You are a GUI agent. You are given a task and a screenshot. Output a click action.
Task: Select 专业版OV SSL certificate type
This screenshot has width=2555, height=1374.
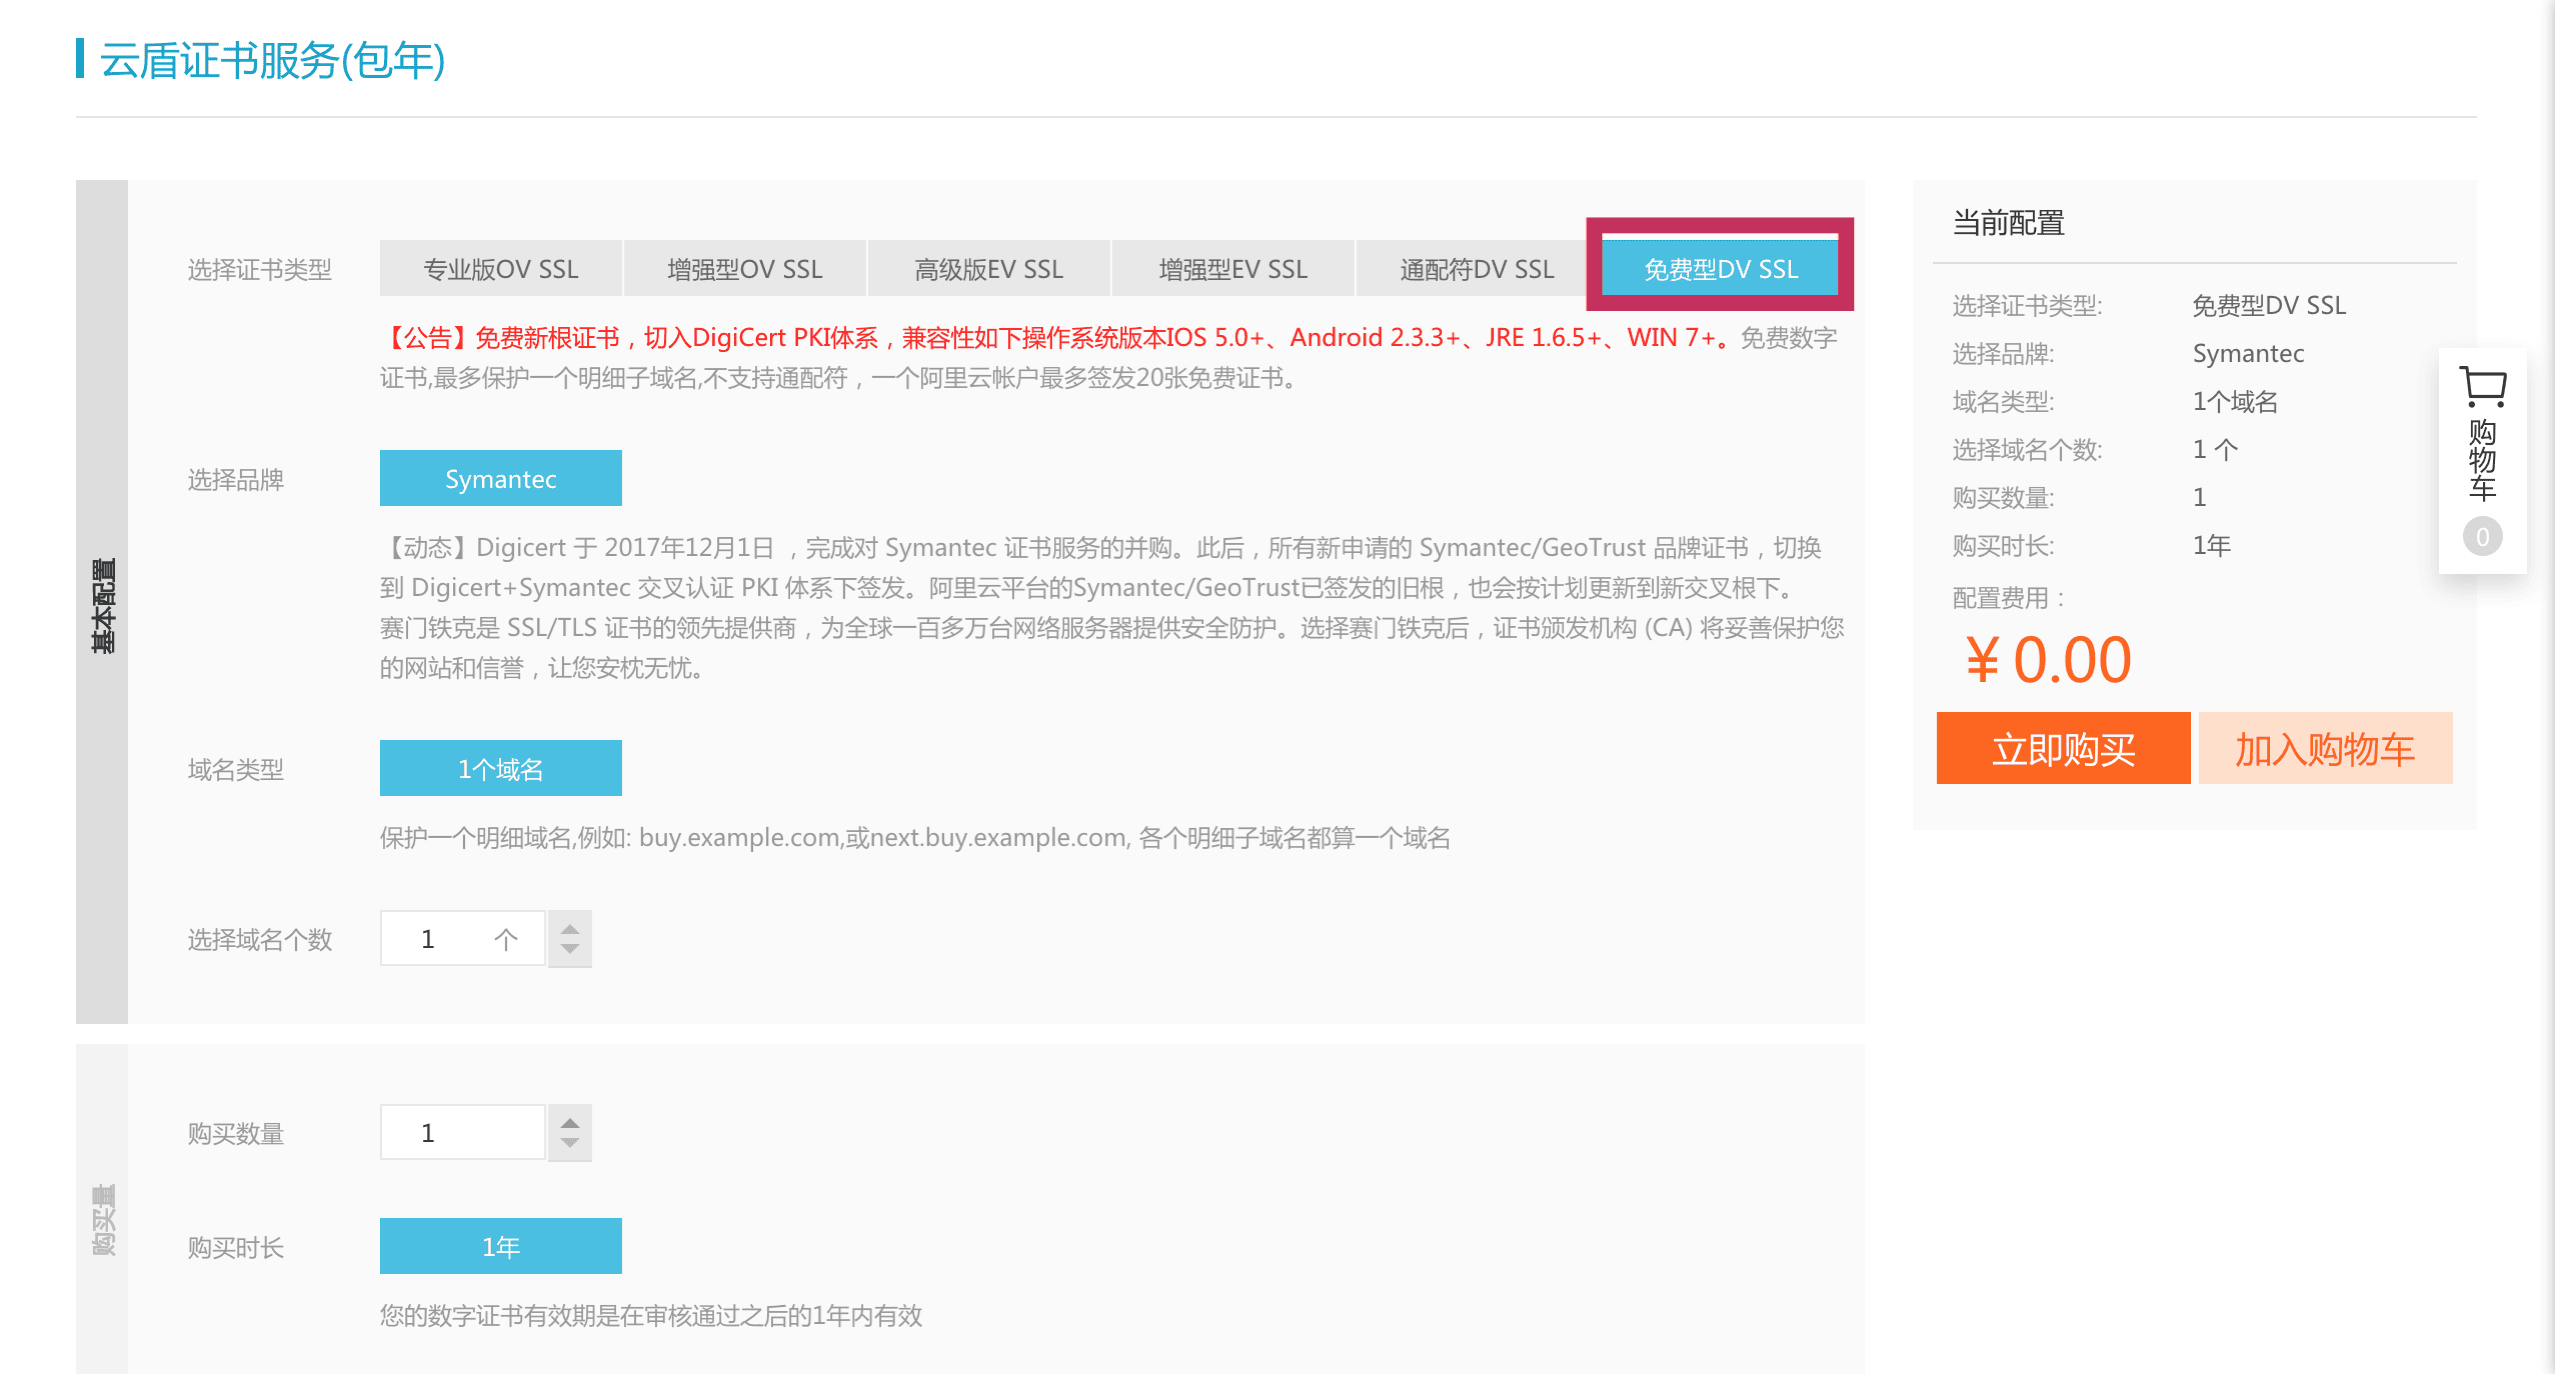501,269
